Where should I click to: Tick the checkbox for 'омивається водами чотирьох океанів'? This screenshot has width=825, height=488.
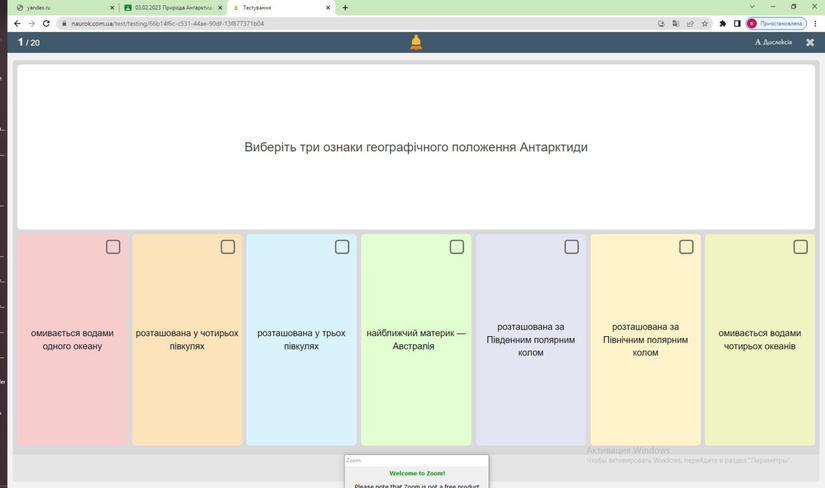coord(800,247)
